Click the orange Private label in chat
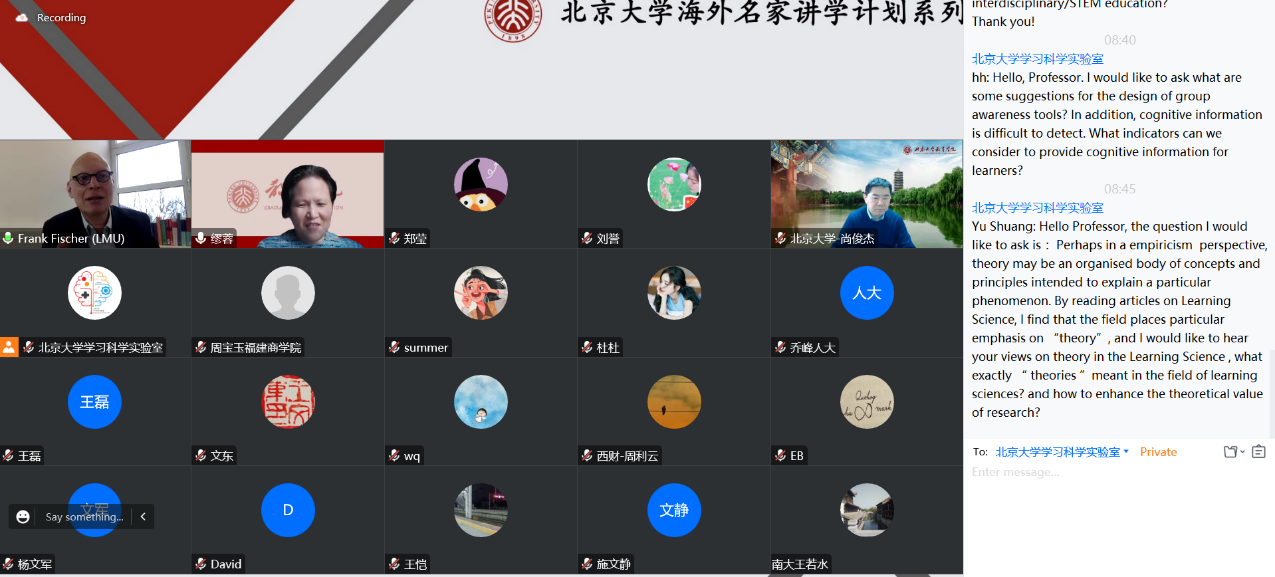Screen dimensions: 1275x577 tap(1158, 452)
